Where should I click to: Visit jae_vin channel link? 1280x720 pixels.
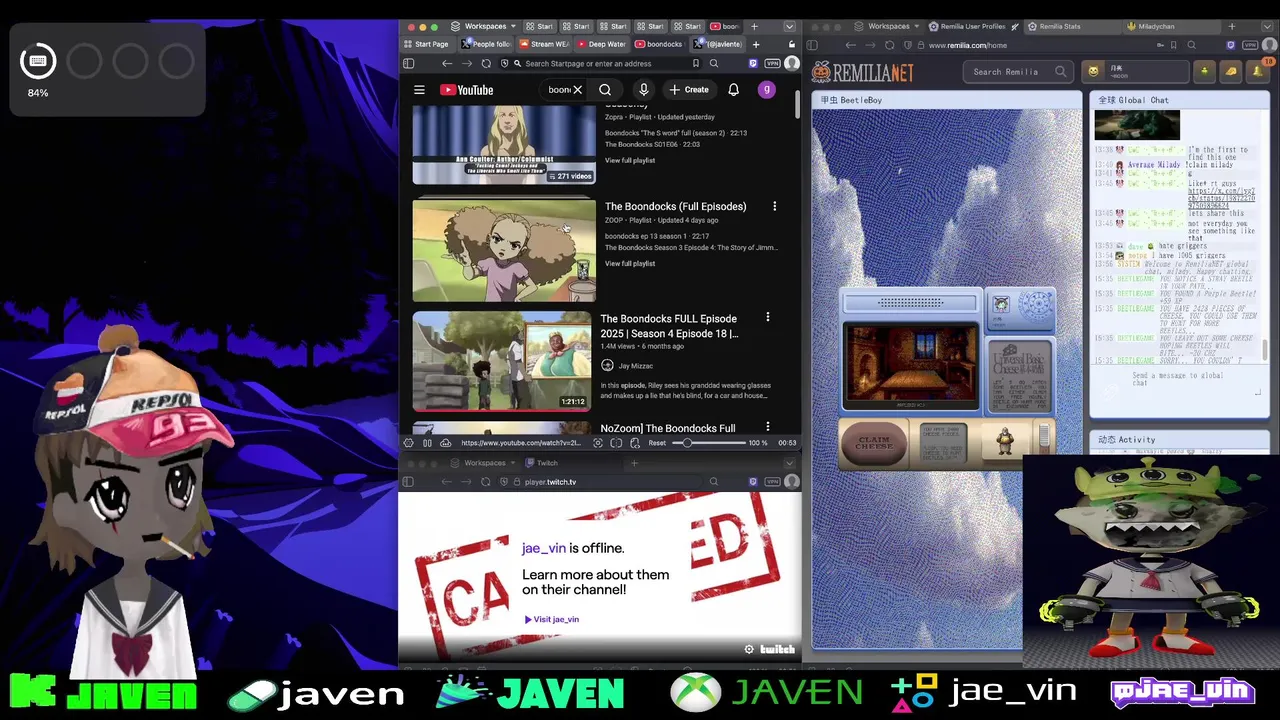552,619
